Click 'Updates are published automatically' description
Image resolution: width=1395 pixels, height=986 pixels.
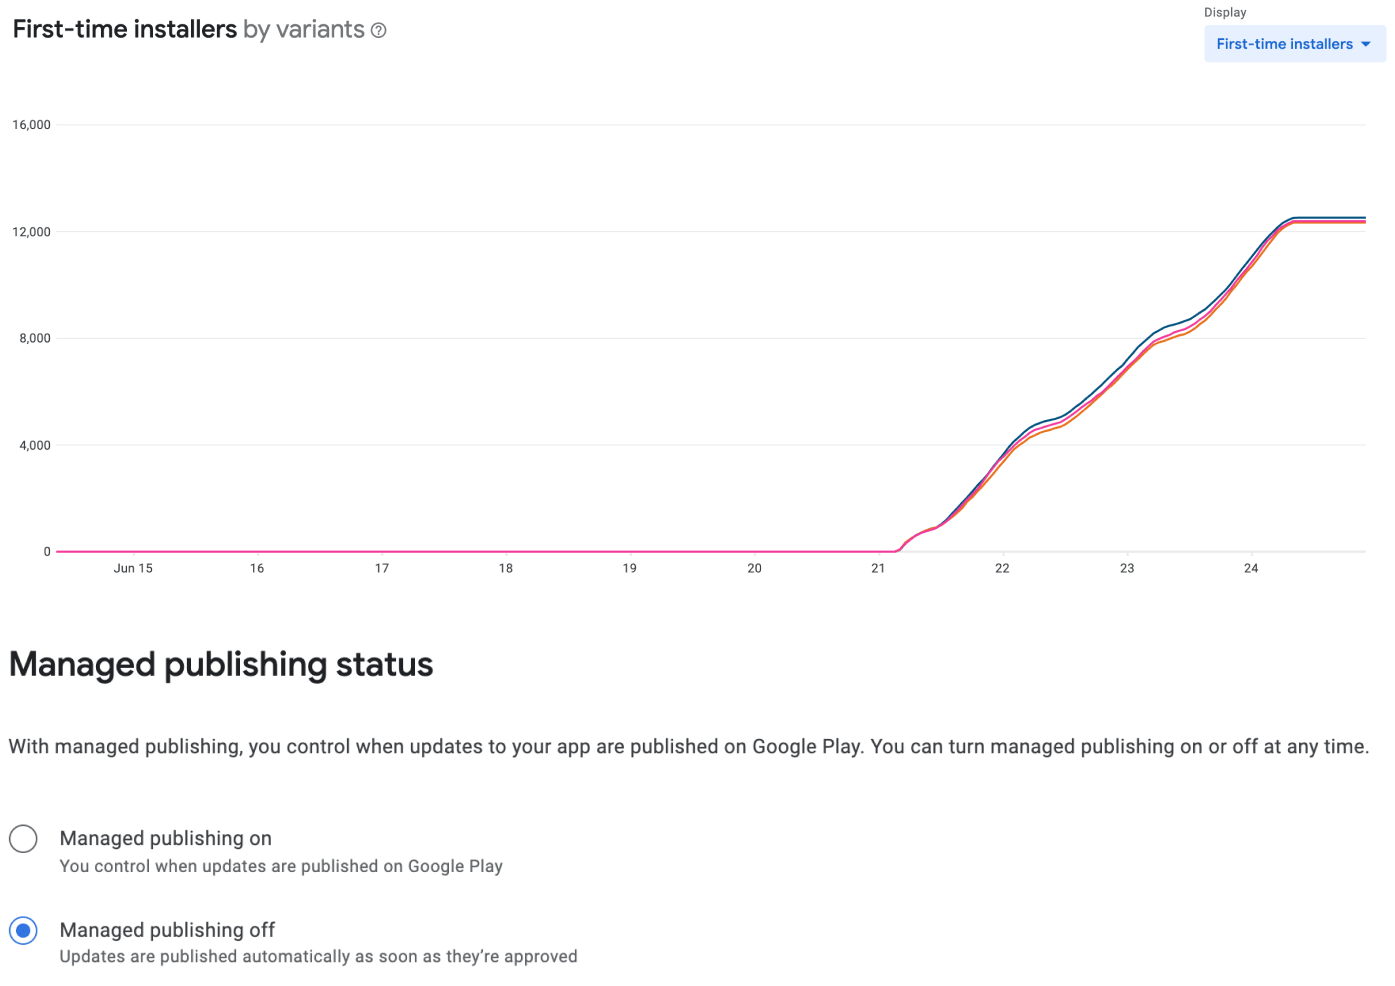click(x=318, y=957)
